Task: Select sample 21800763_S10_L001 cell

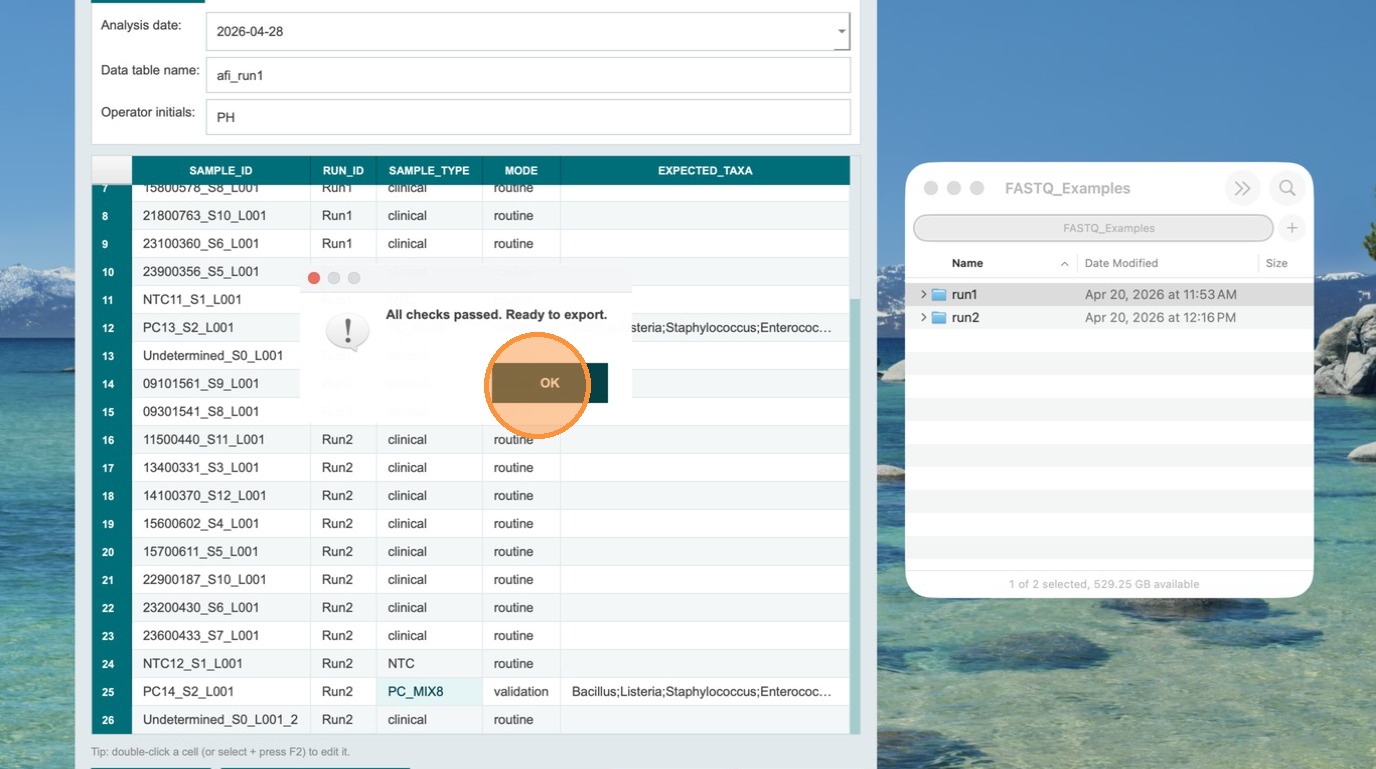Action: click(221, 216)
